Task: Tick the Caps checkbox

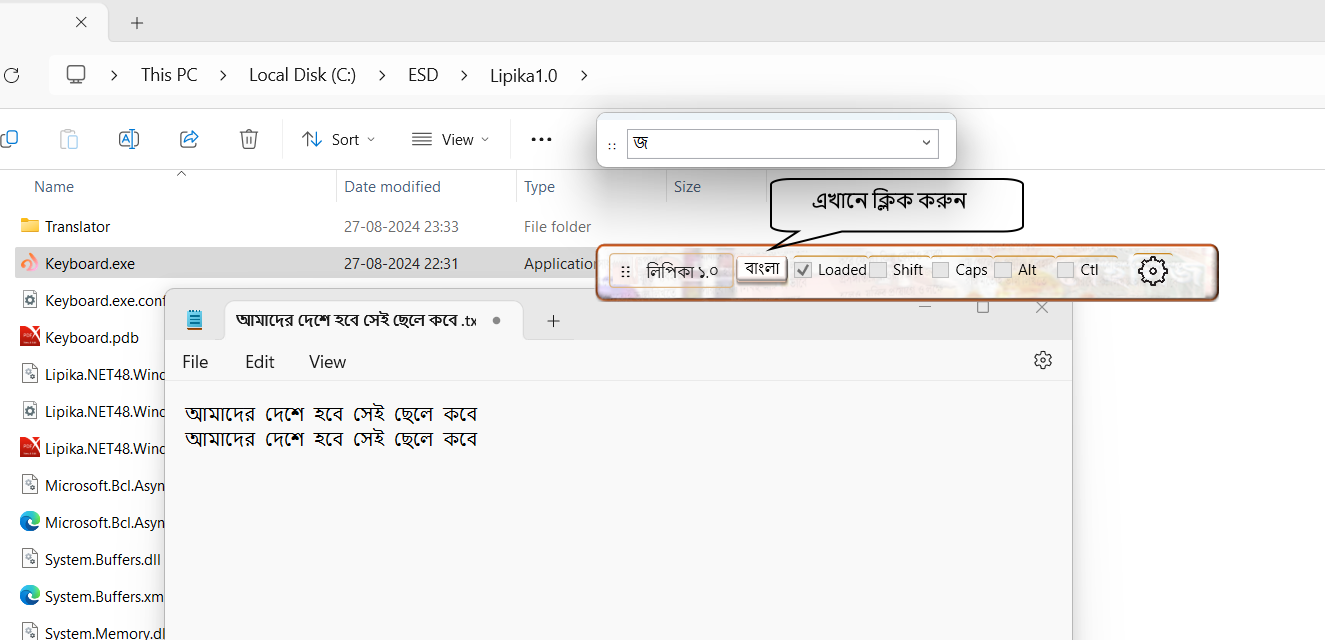Action: [941, 270]
